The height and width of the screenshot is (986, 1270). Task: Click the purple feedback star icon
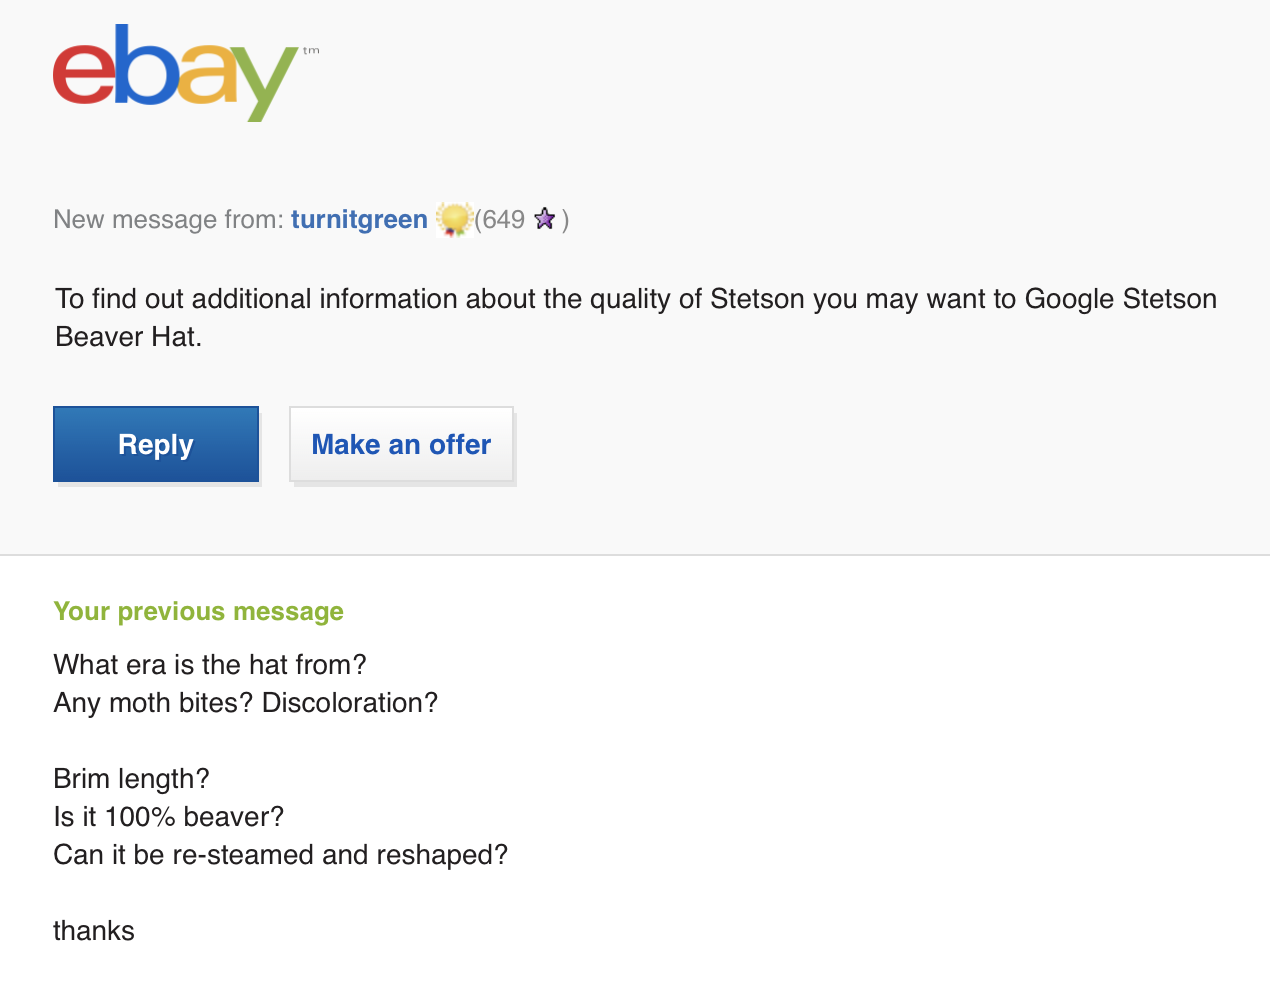coord(544,218)
